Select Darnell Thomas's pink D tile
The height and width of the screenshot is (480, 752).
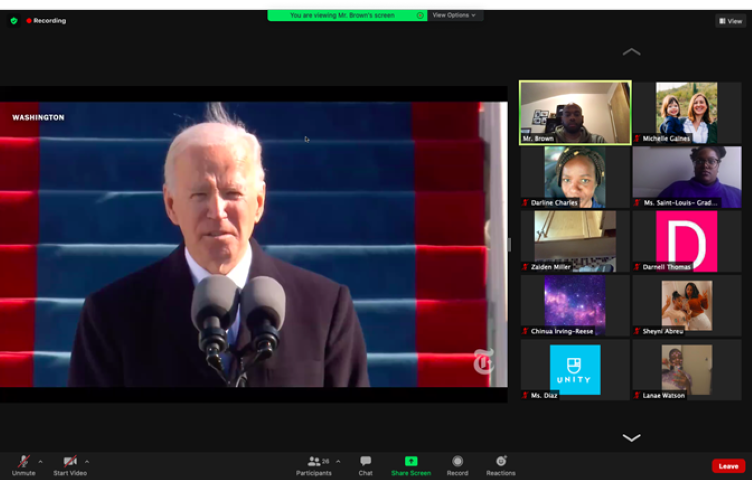tap(686, 240)
